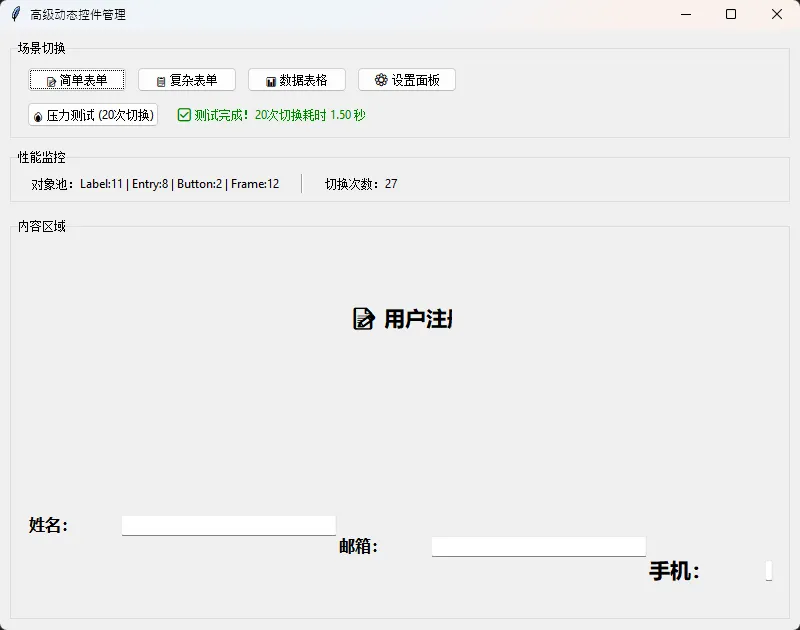Show the 数据表格 scene
The height and width of the screenshot is (630, 800).
[x=297, y=80]
